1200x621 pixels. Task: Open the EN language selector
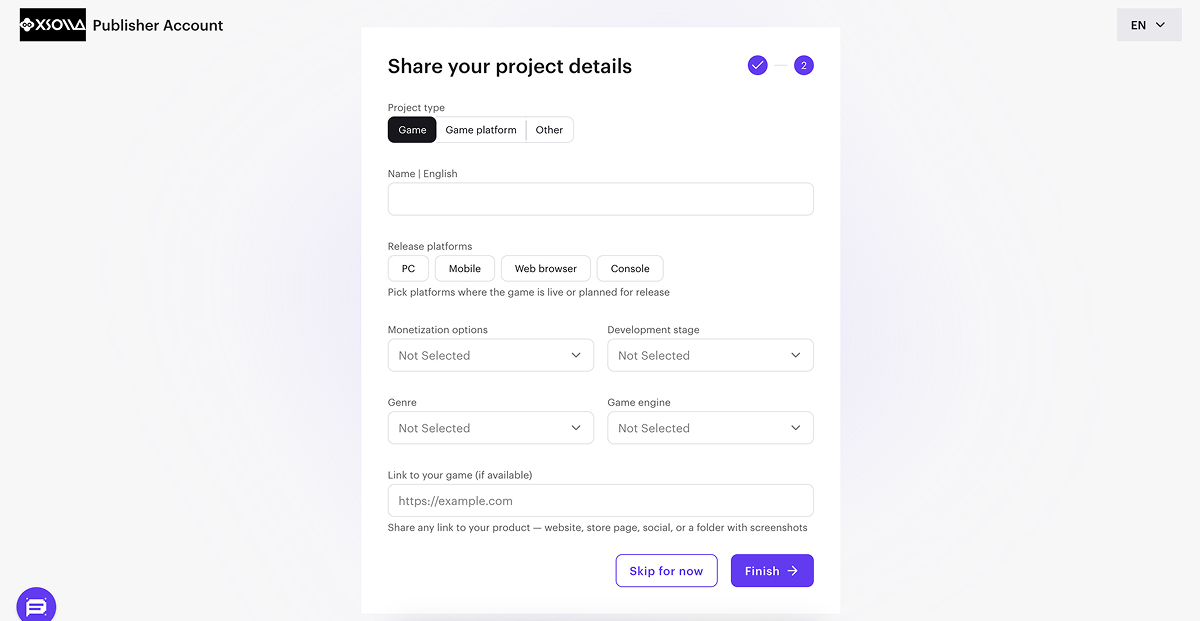point(1148,25)
